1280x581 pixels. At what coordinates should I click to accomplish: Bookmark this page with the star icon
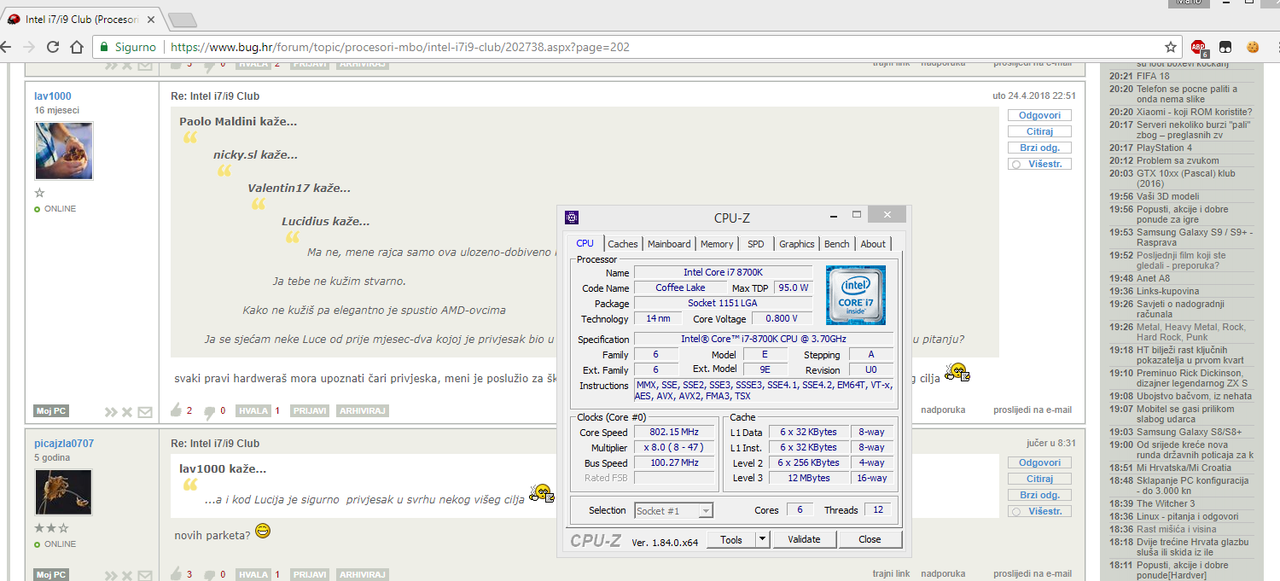point(1171,47)
